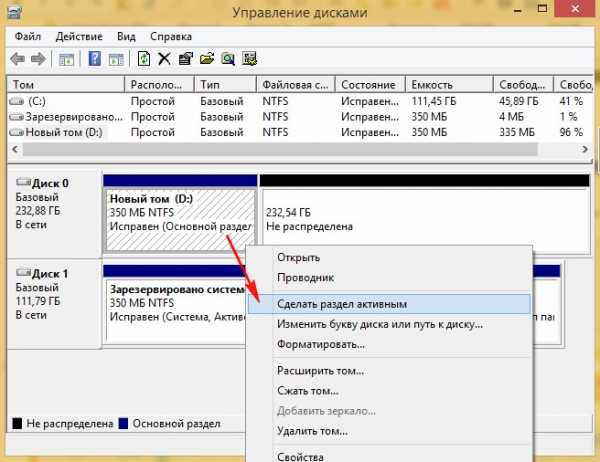Toggle the action pane toolbar icon
The height and width of the screenshot is (462, 600).
tap(116, 59)
